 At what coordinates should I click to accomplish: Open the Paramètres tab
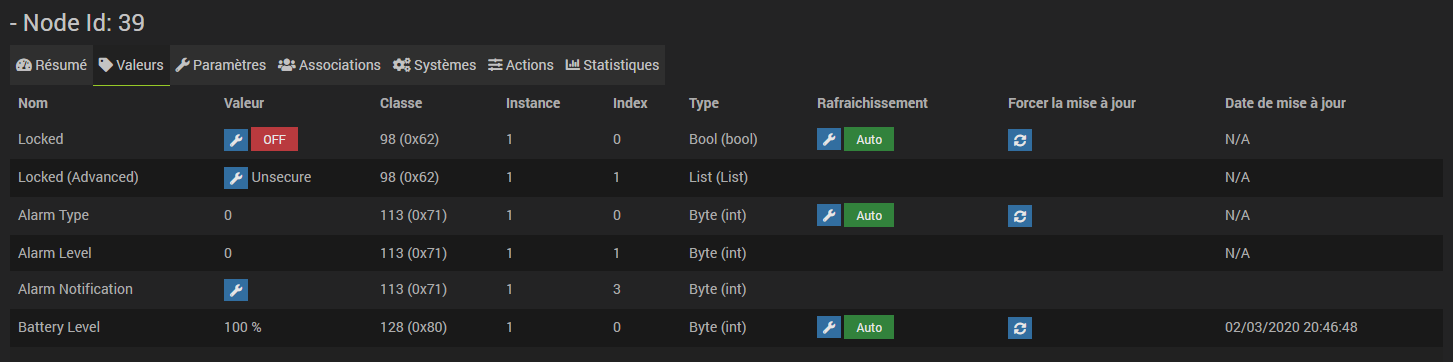coord(220,65)
